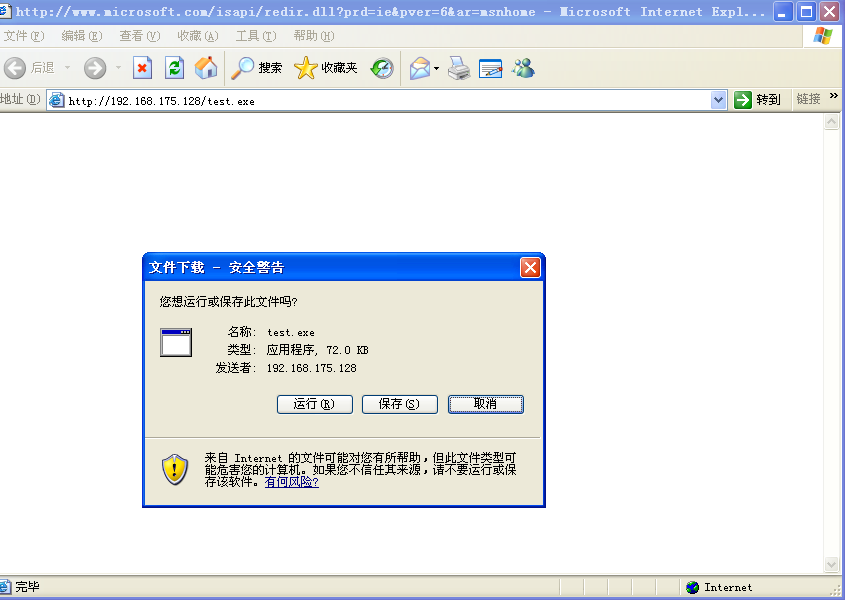Print the page with printer icon
This screenshot has width=845, height=600.
click(459, 68)
